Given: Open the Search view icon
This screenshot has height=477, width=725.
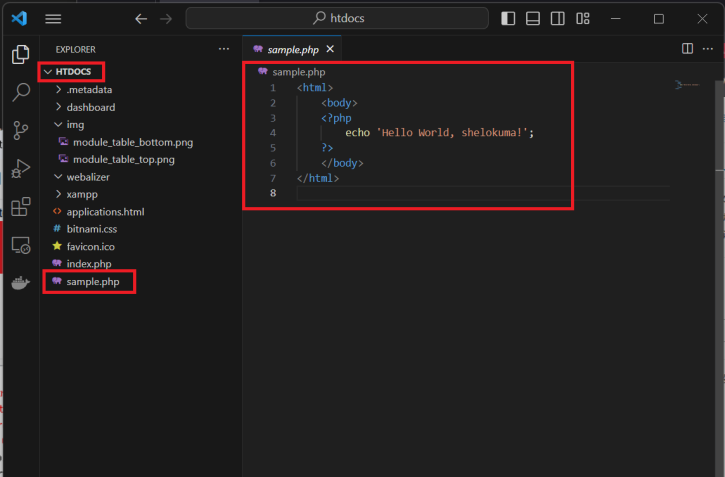Looking at the screenshot, I should pos(20,93).
